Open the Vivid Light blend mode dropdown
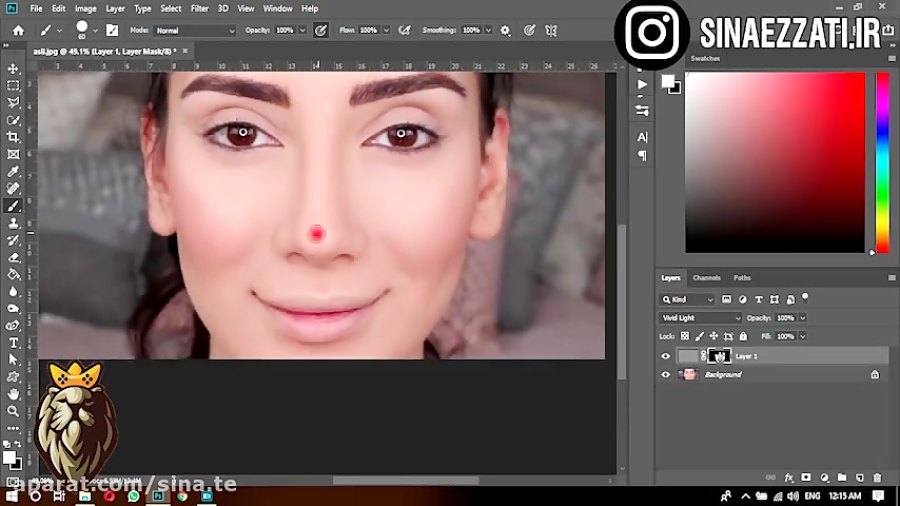Image resolution: width=900 pixels, height=506 pixels. pos(700,318)
